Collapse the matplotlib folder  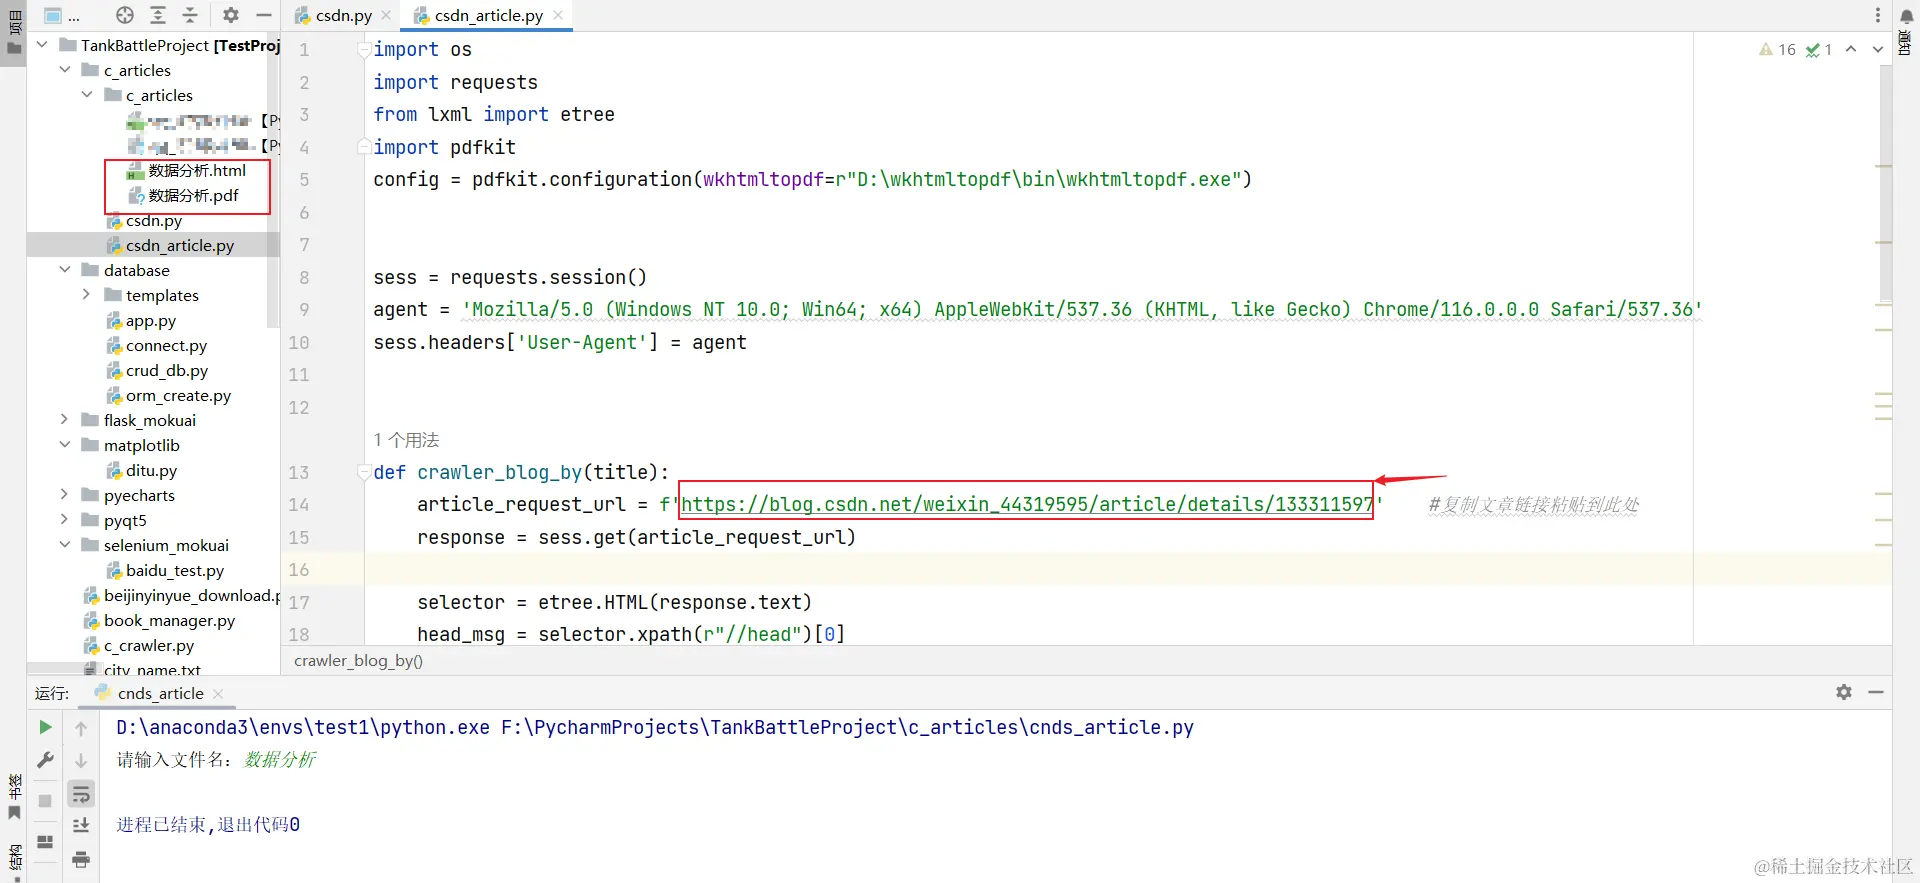(65, 445)
